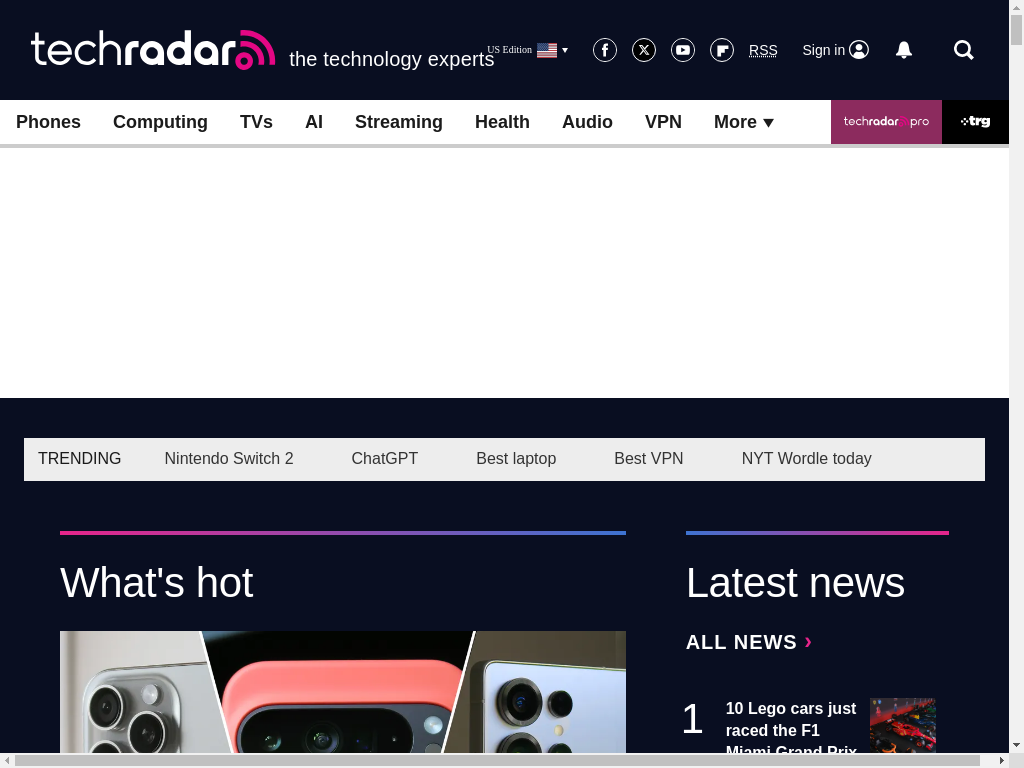This screenshot has width=1024, height=768.
Task: Open the ALL NEWS link
Action: pos(748,642)
